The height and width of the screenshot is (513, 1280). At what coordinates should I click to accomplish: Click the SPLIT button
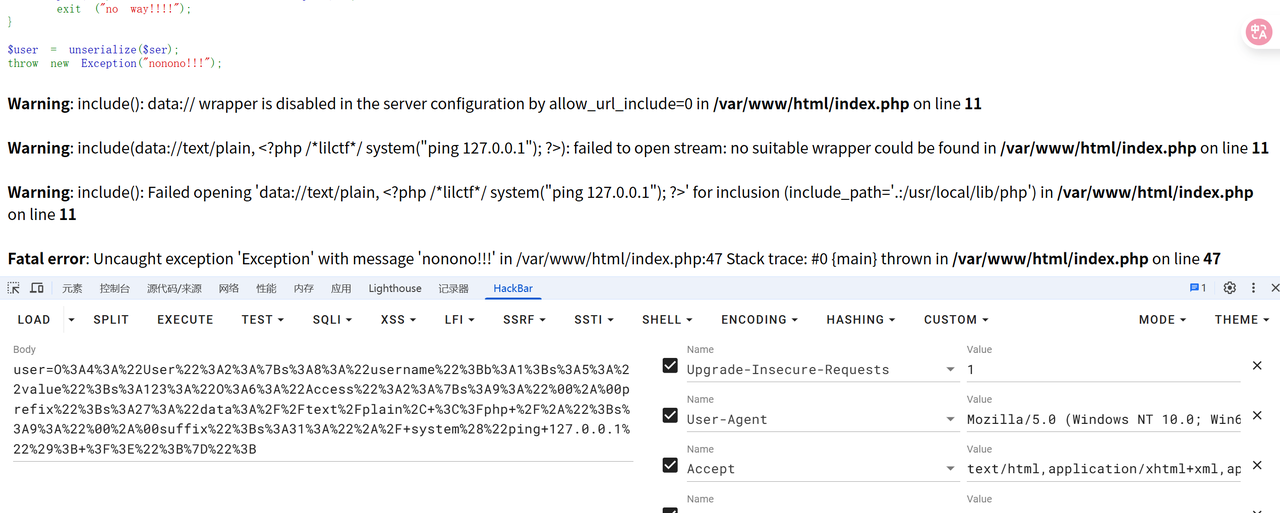[x=111, y=320]
